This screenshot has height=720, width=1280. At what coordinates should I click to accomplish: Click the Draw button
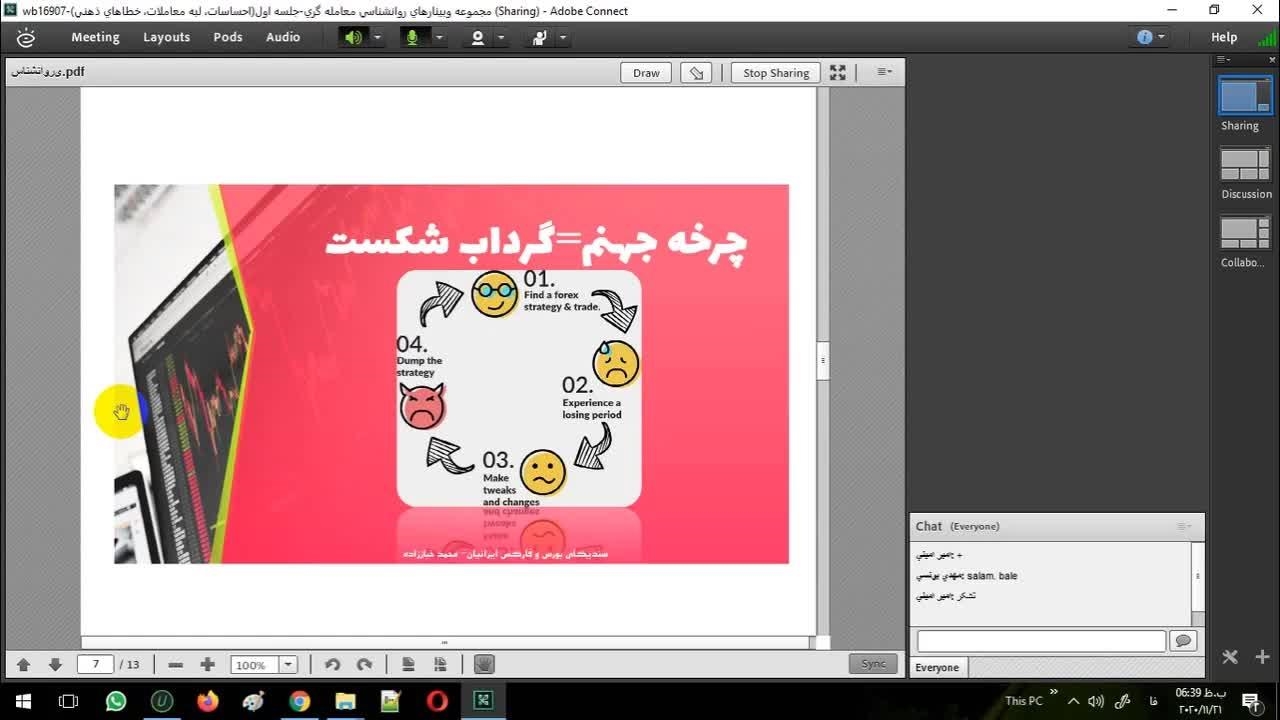[x=646, y=73]
